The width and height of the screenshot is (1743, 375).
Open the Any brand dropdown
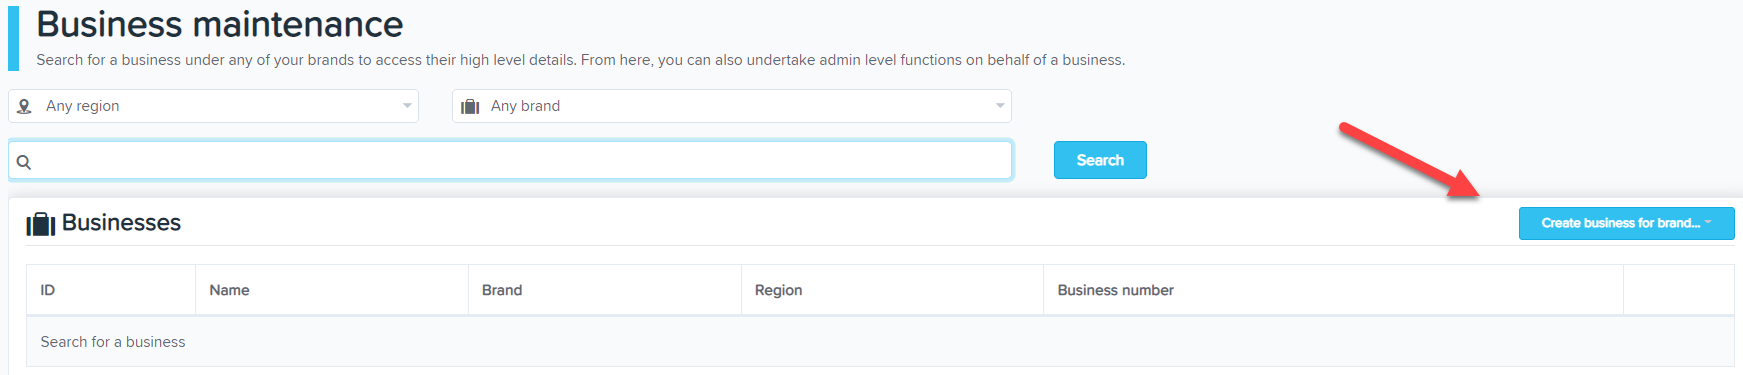pyautogui.click(x=732, y=106)
